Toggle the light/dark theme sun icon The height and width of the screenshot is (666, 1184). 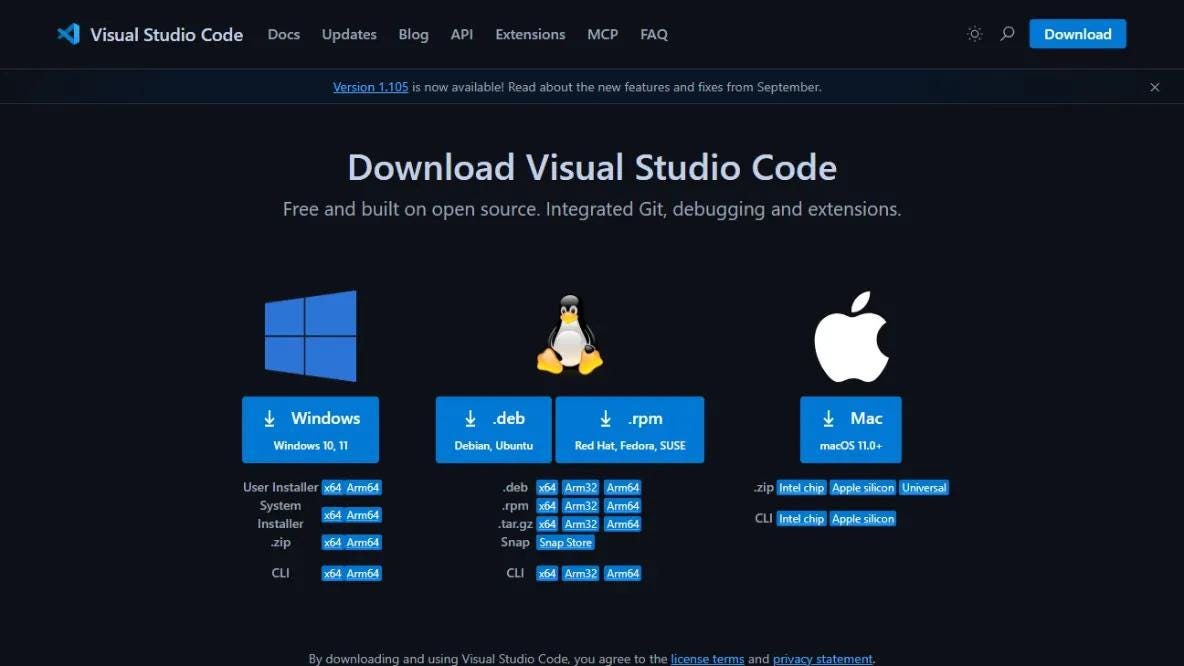pyautogui.click(x=974, y=34)
